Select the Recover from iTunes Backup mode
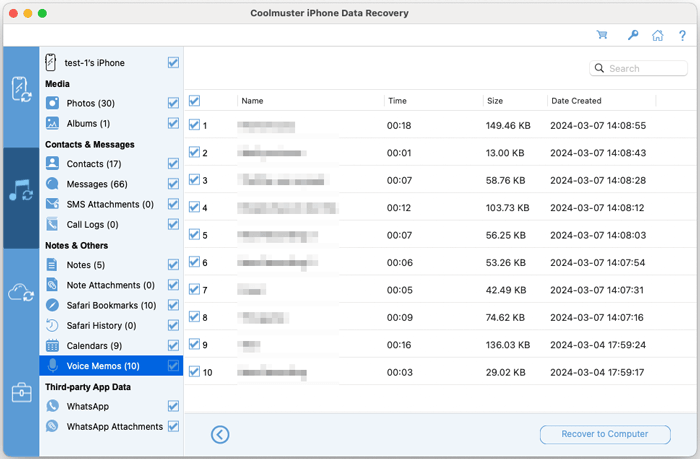 click(21, 191)
